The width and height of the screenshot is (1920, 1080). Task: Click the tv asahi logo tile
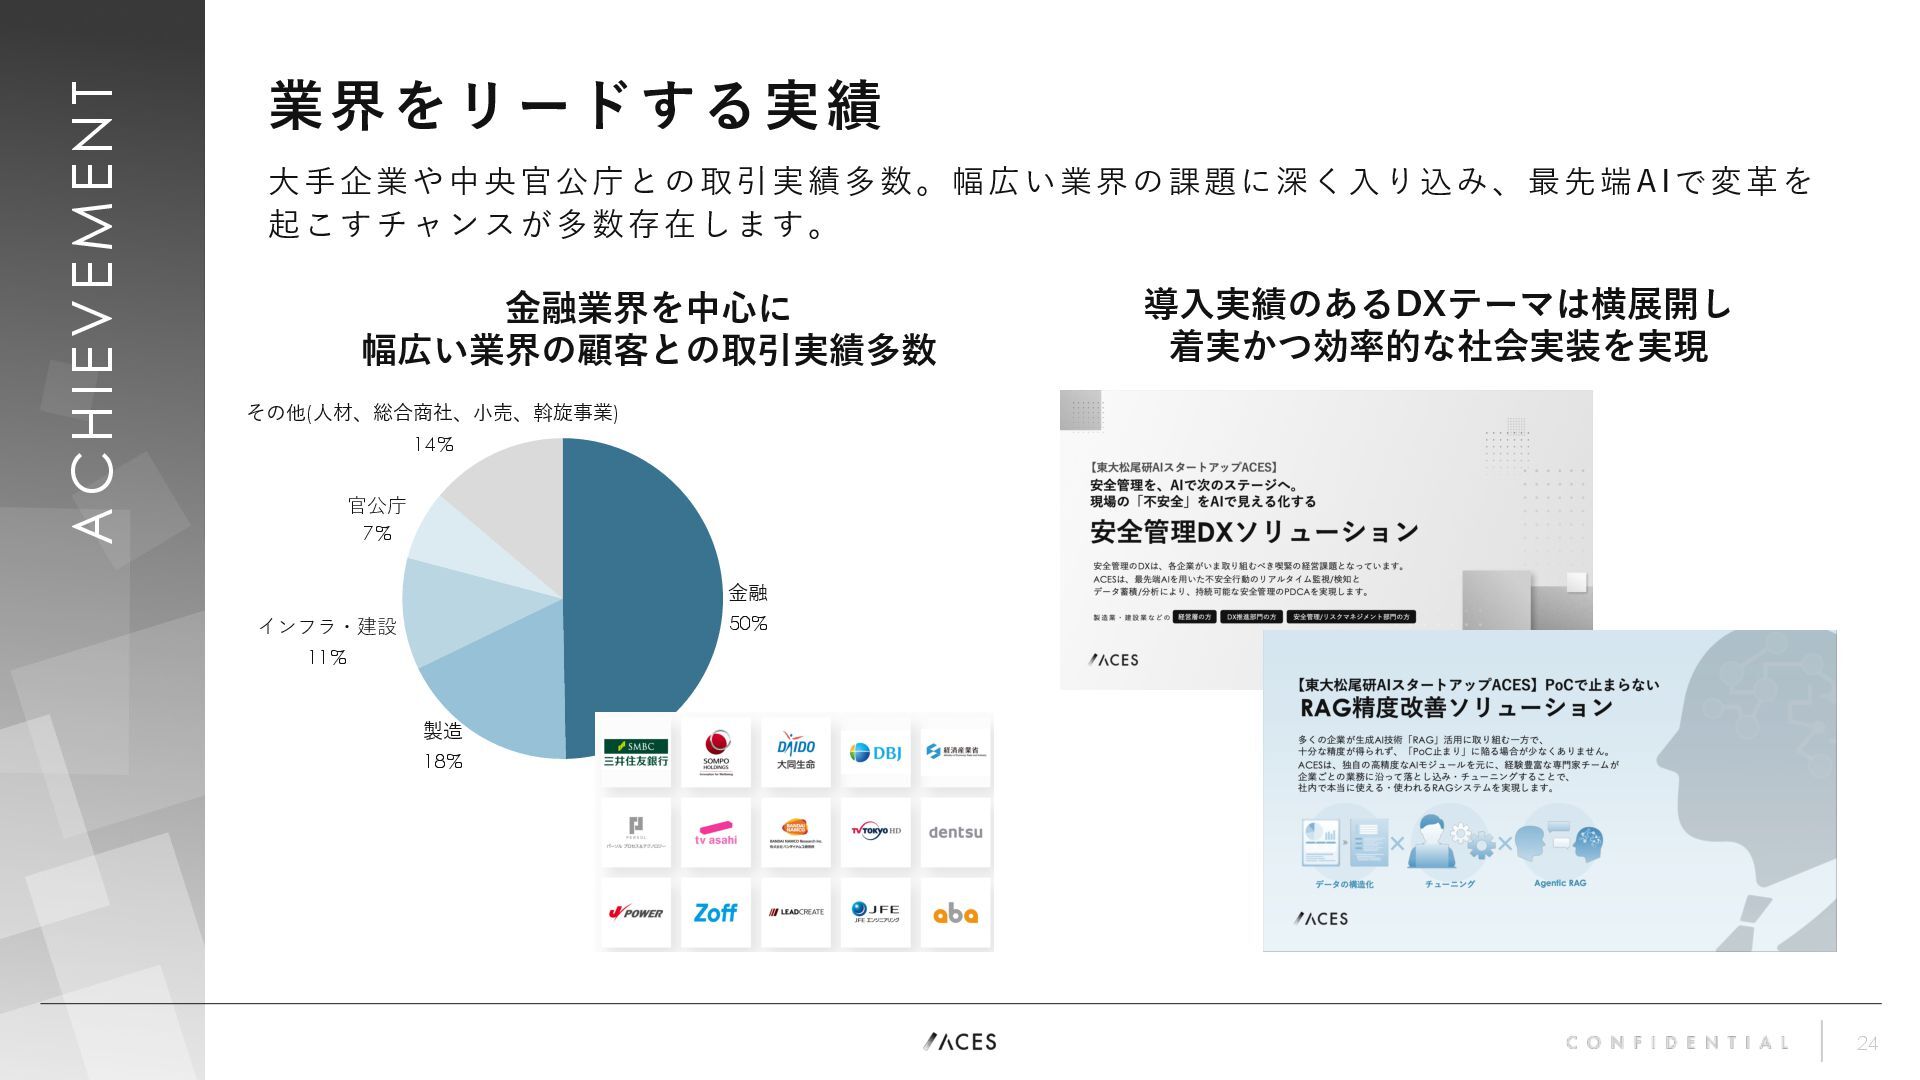tap(716, 832)
